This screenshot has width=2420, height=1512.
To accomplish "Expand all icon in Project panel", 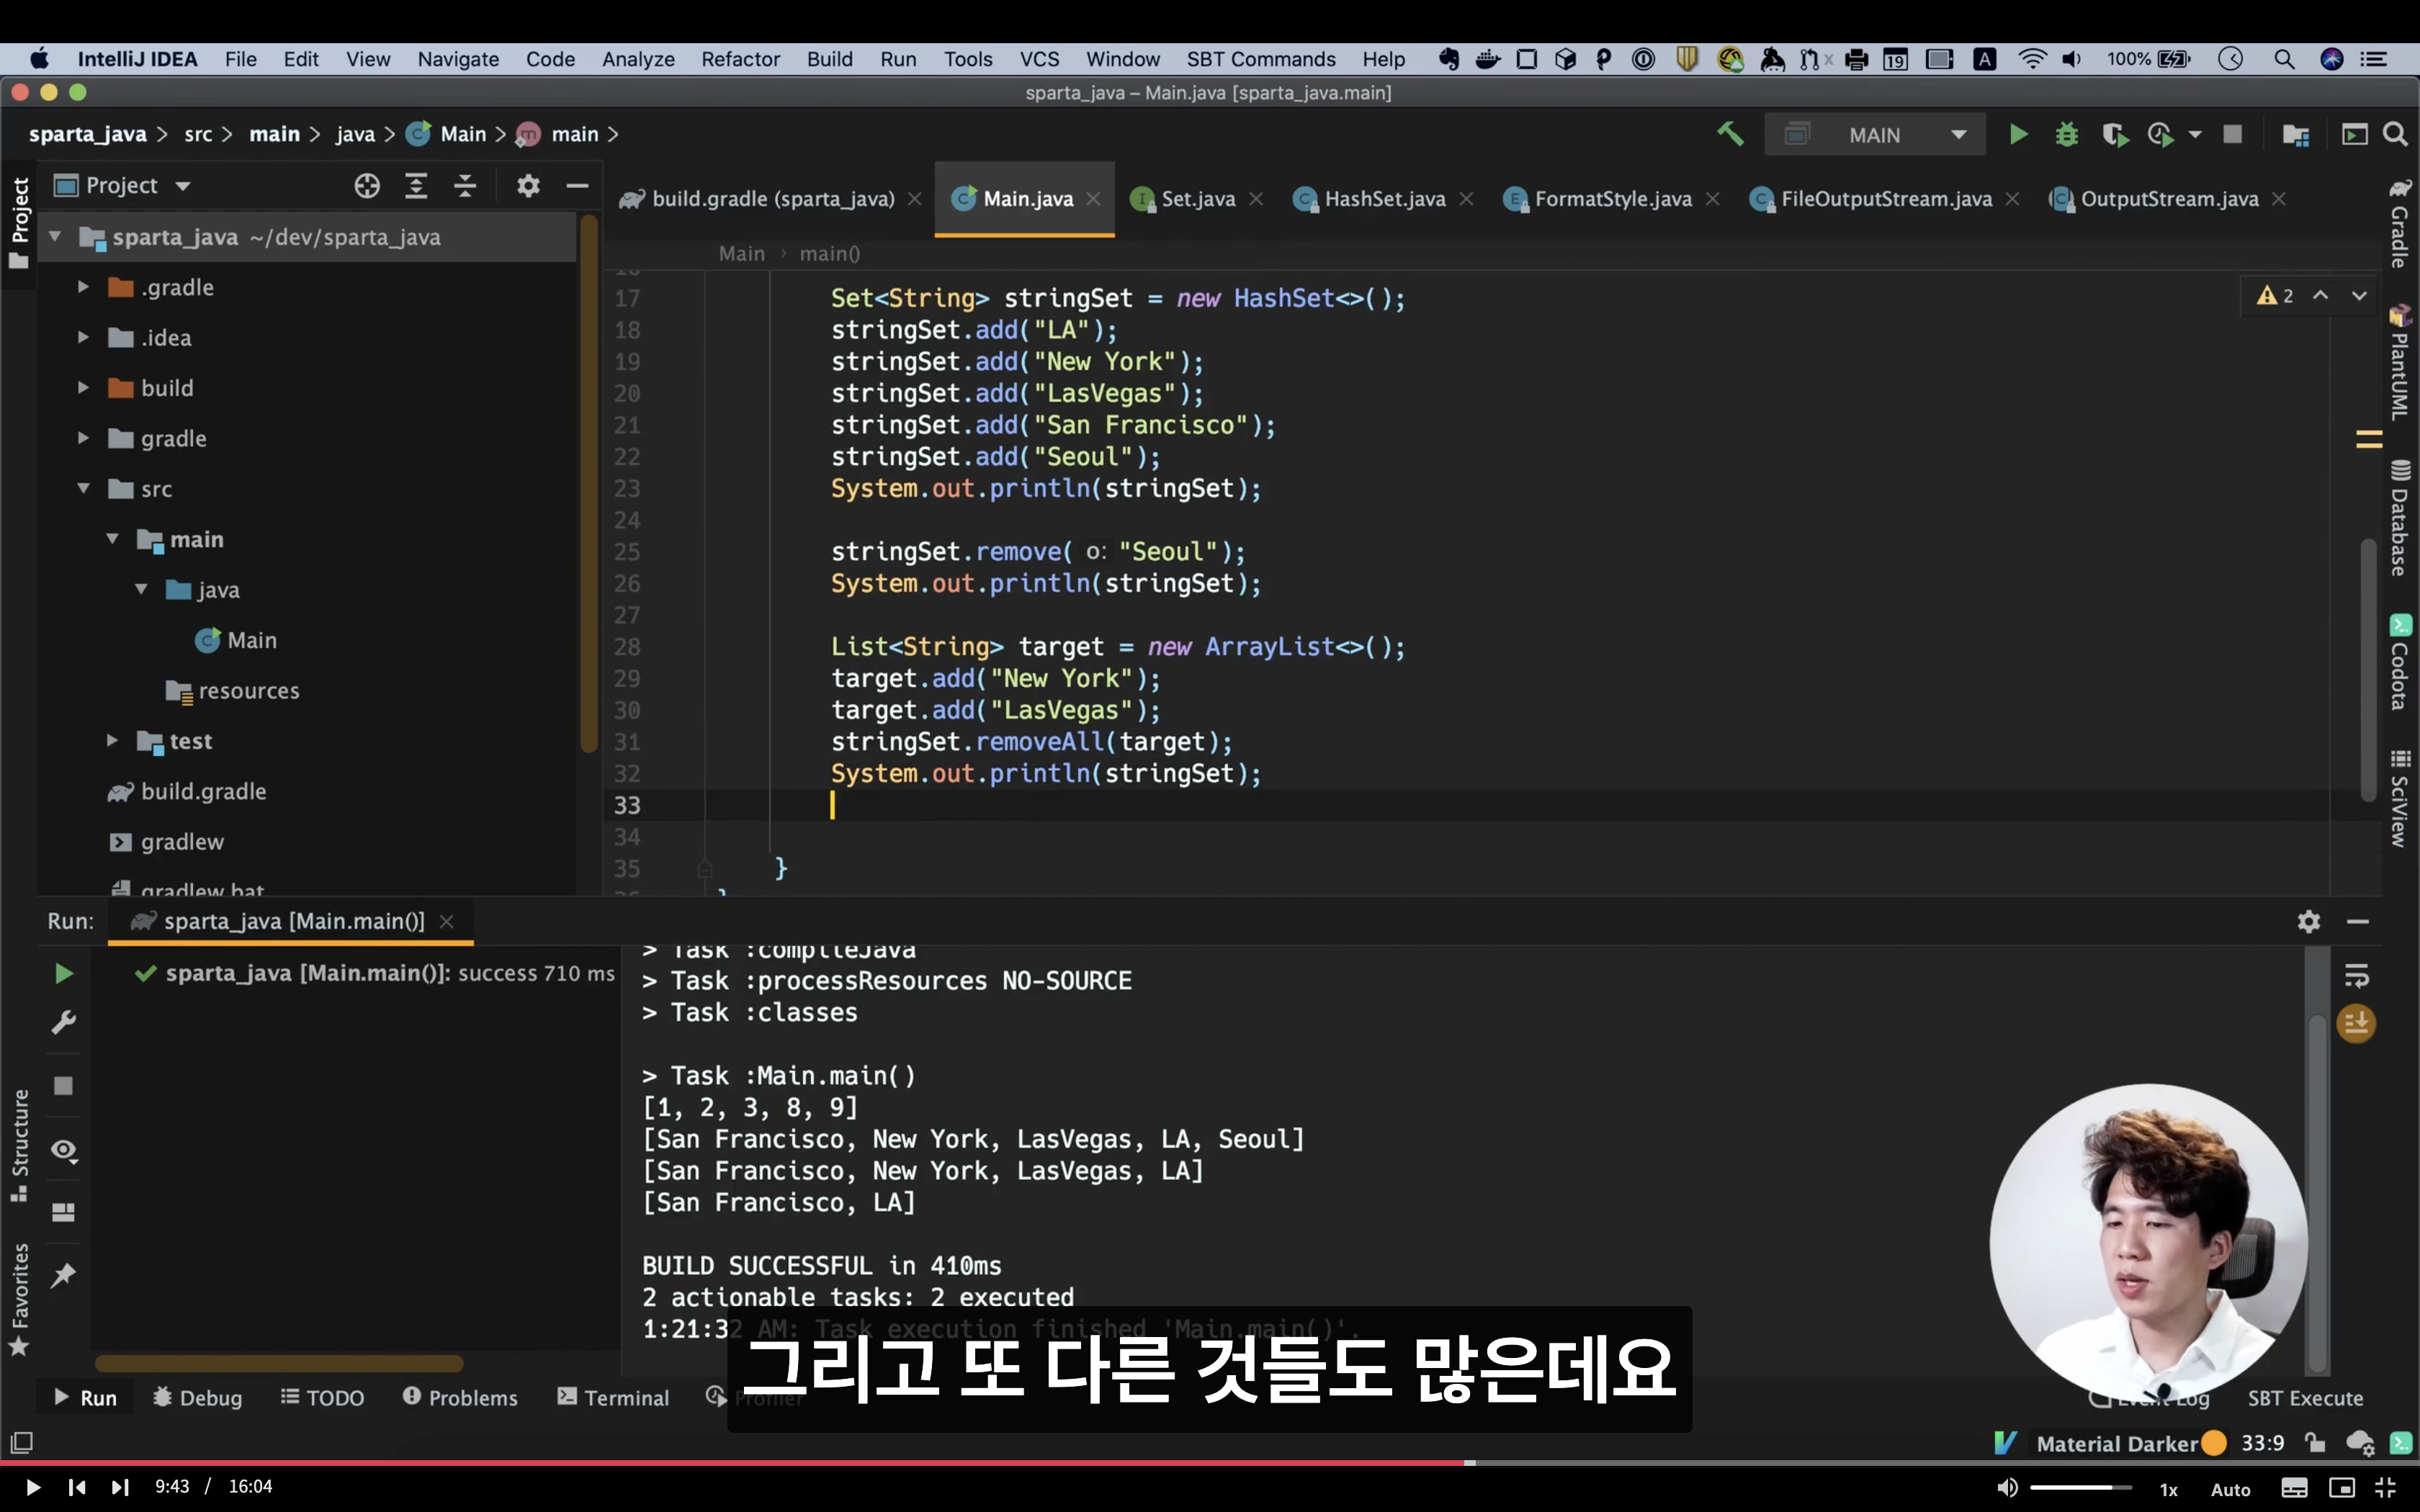I will [x=416, y=186].
